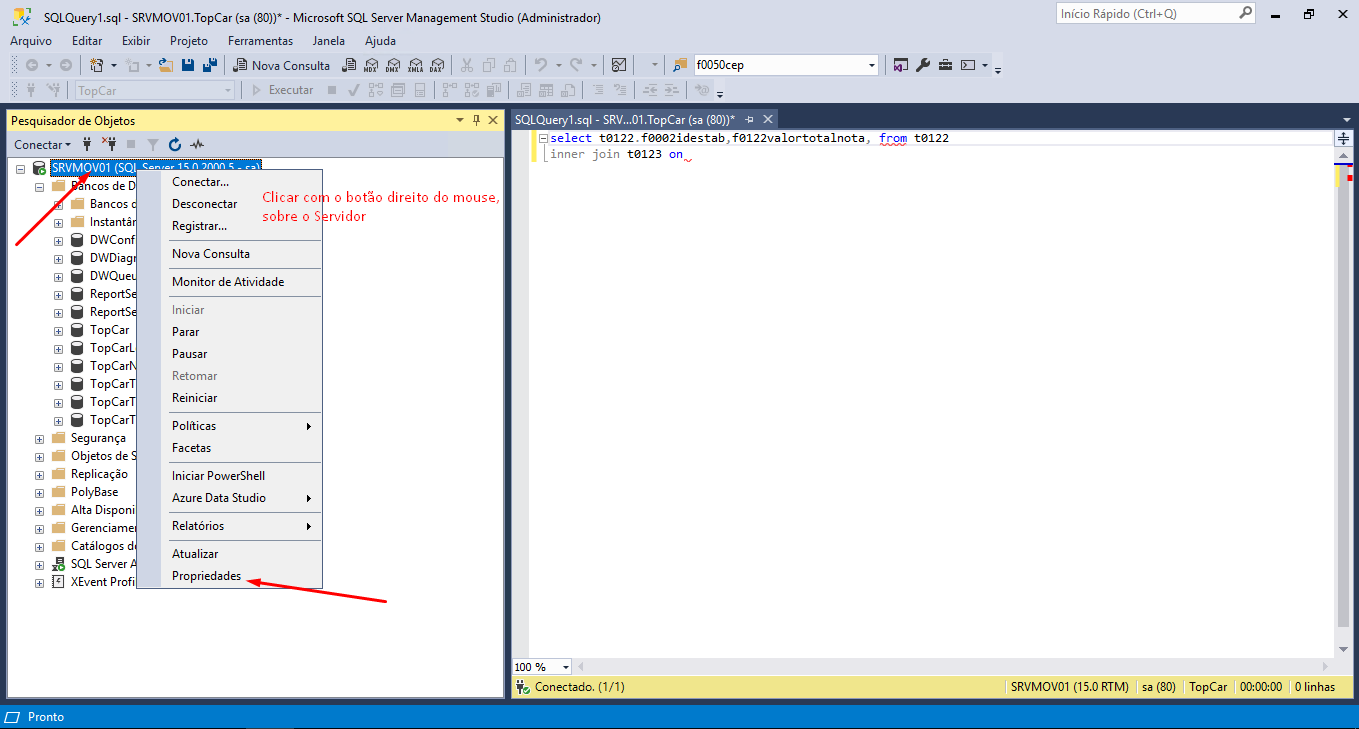Click the Command Window toolbar icon
The height and width of the screenshot is (729, 1359).
[967, 65]
